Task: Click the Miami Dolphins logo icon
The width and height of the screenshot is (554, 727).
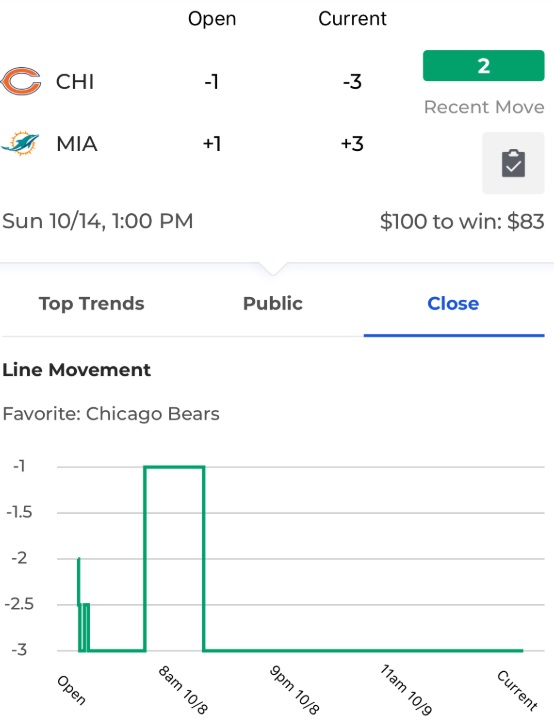Action: [x=20, y=143]
